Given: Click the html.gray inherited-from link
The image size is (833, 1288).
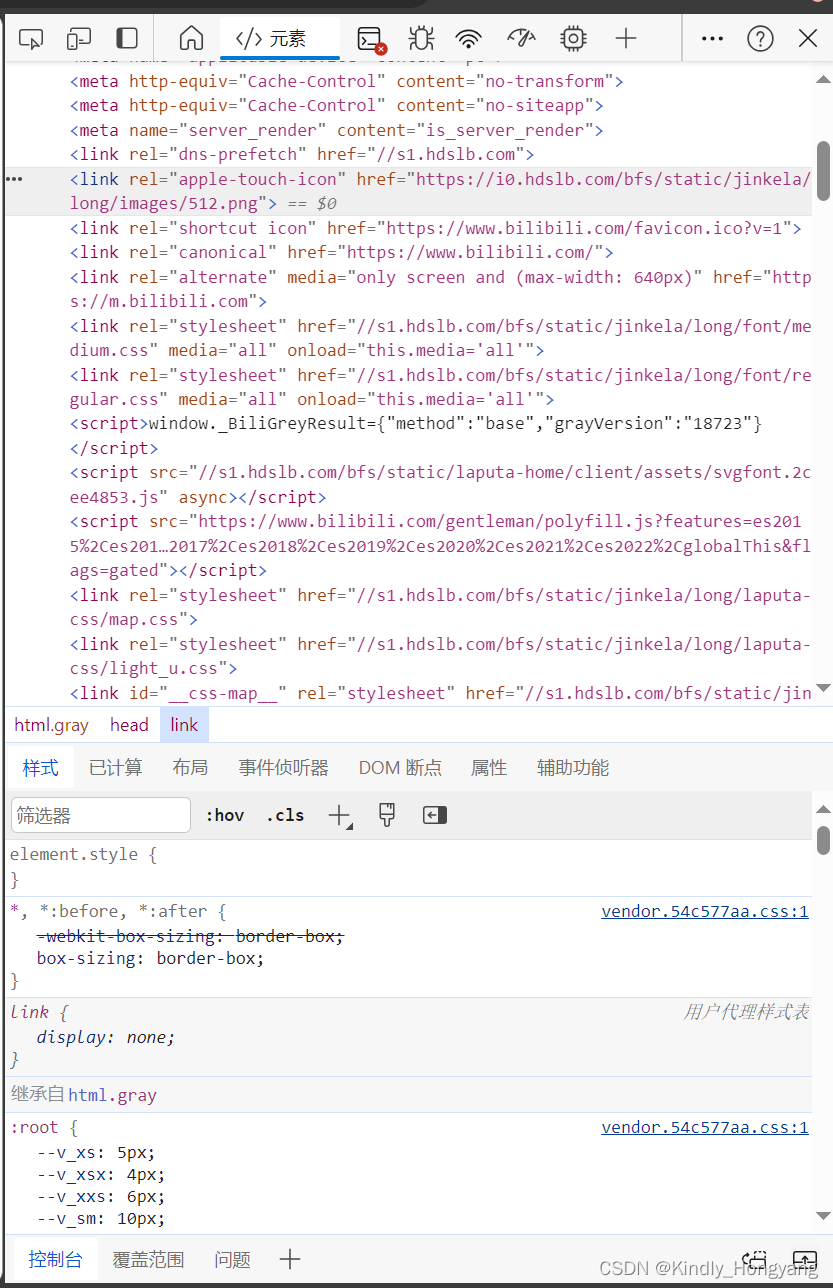Looking at the screenshot, I should [x=112, y=1095].
